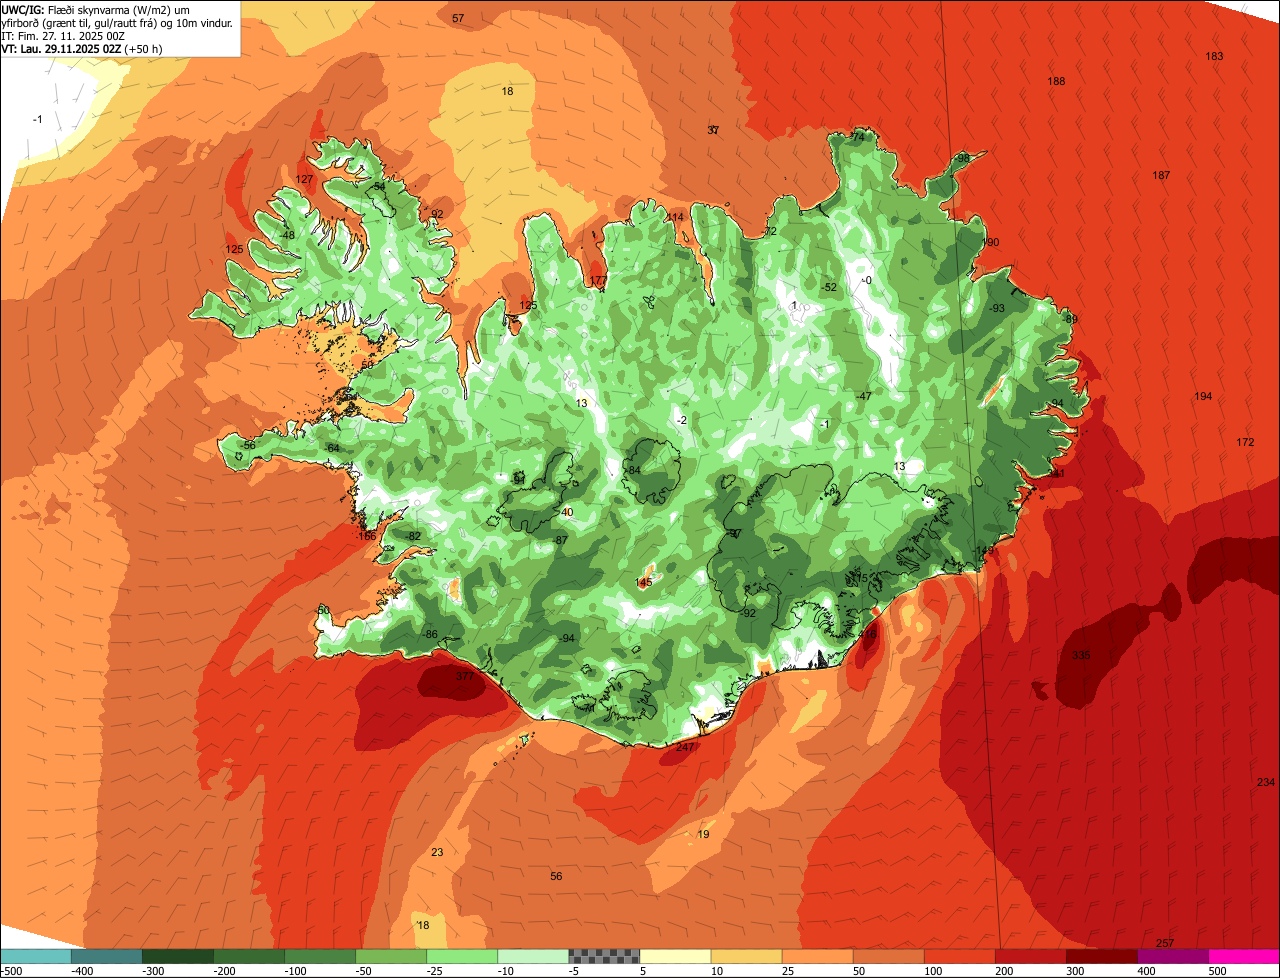Click the 194 value off the east coast

[1203, 397]
